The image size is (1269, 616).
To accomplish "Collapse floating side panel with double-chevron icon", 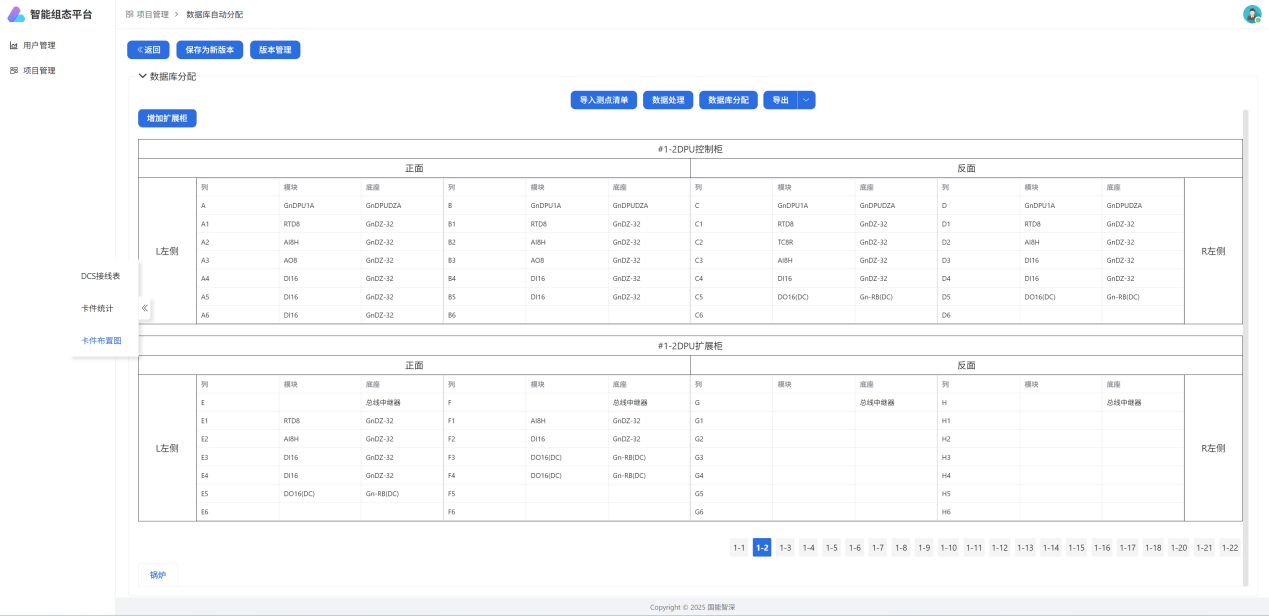I will (145, 308).
